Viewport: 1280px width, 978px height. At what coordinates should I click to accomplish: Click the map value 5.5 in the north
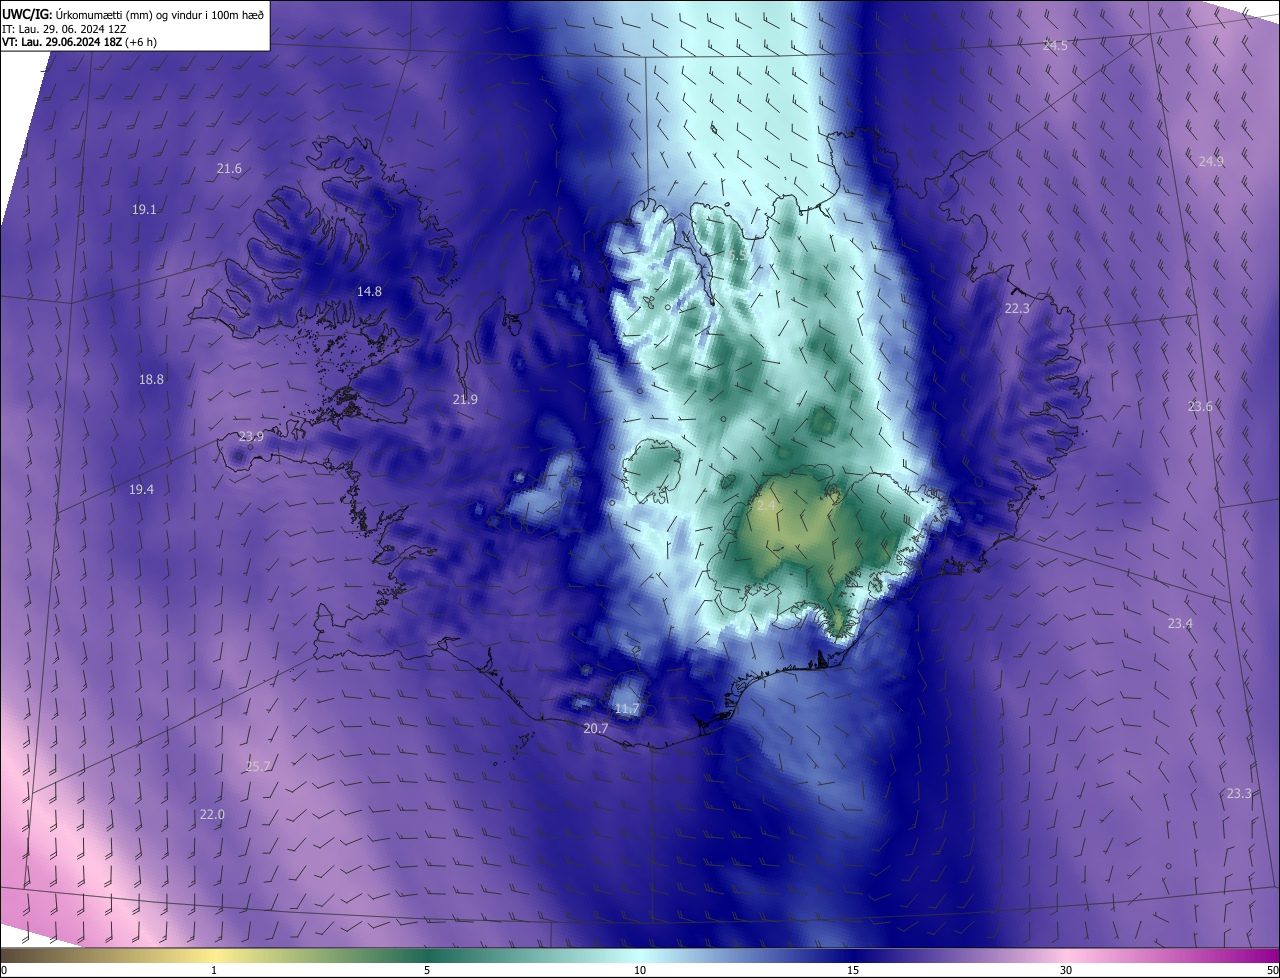[x=738, y=256]
